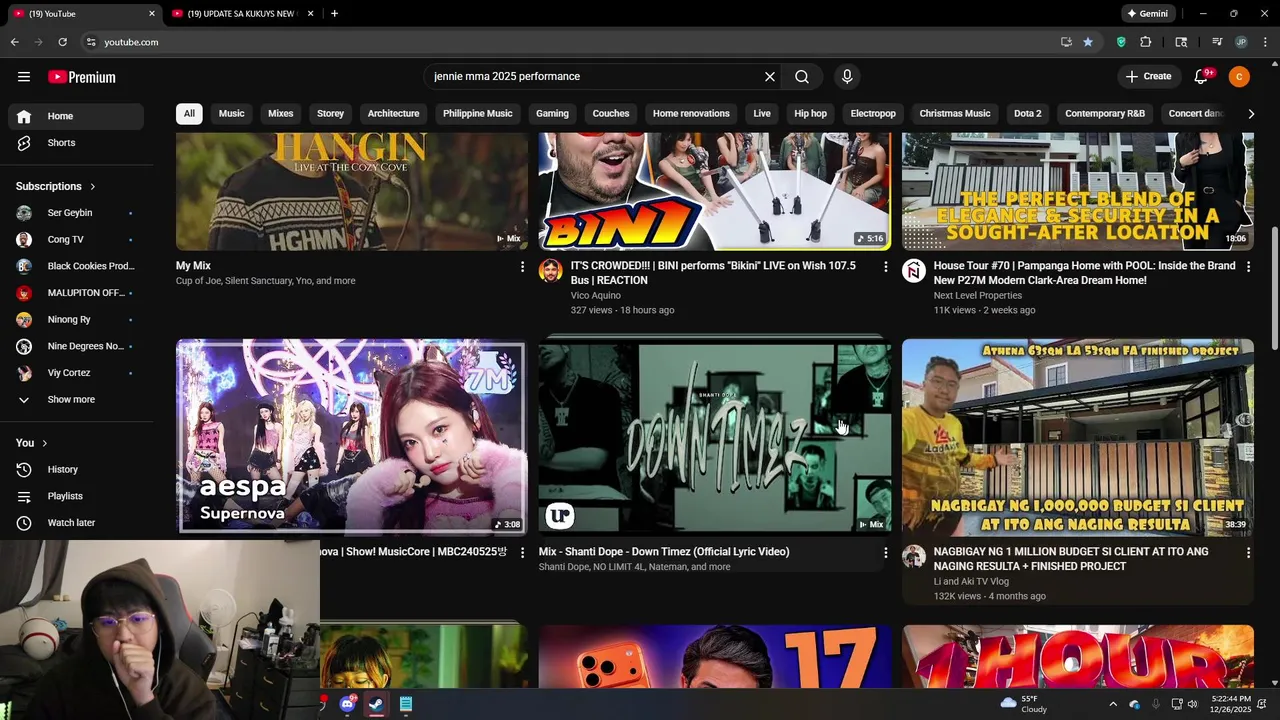Start voice search with microphone
Screen dimensions: 1280x720
coord(847,77)
